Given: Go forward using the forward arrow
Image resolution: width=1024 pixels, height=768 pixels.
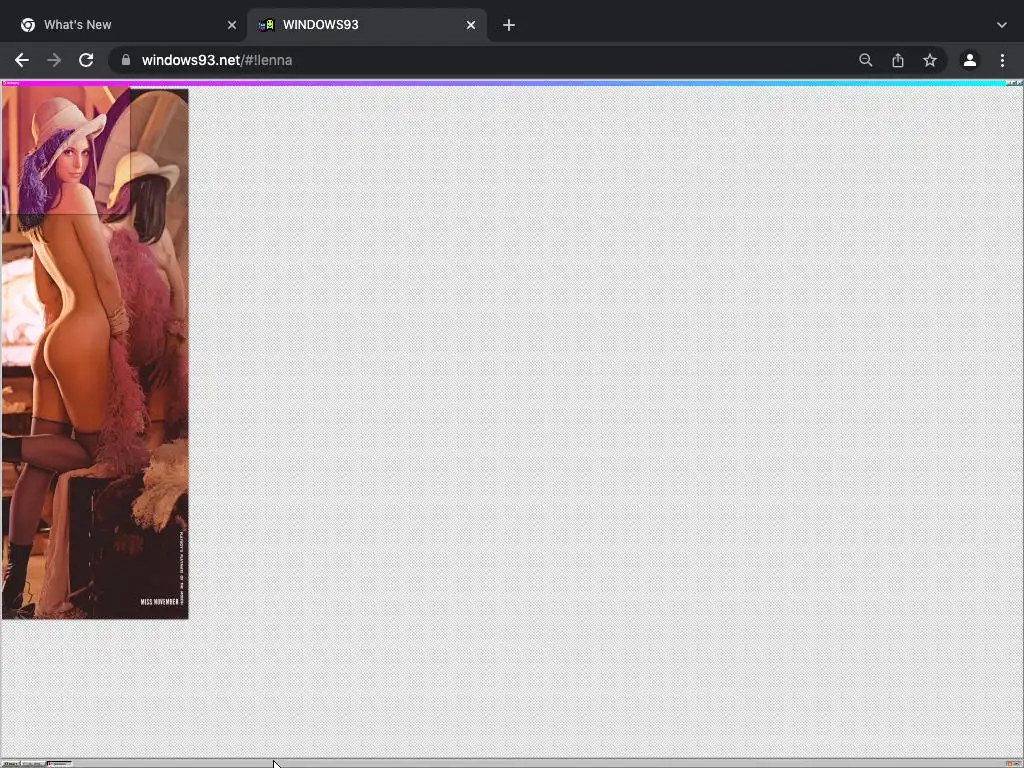Looking at the screenshot, I should coord(54,60).
